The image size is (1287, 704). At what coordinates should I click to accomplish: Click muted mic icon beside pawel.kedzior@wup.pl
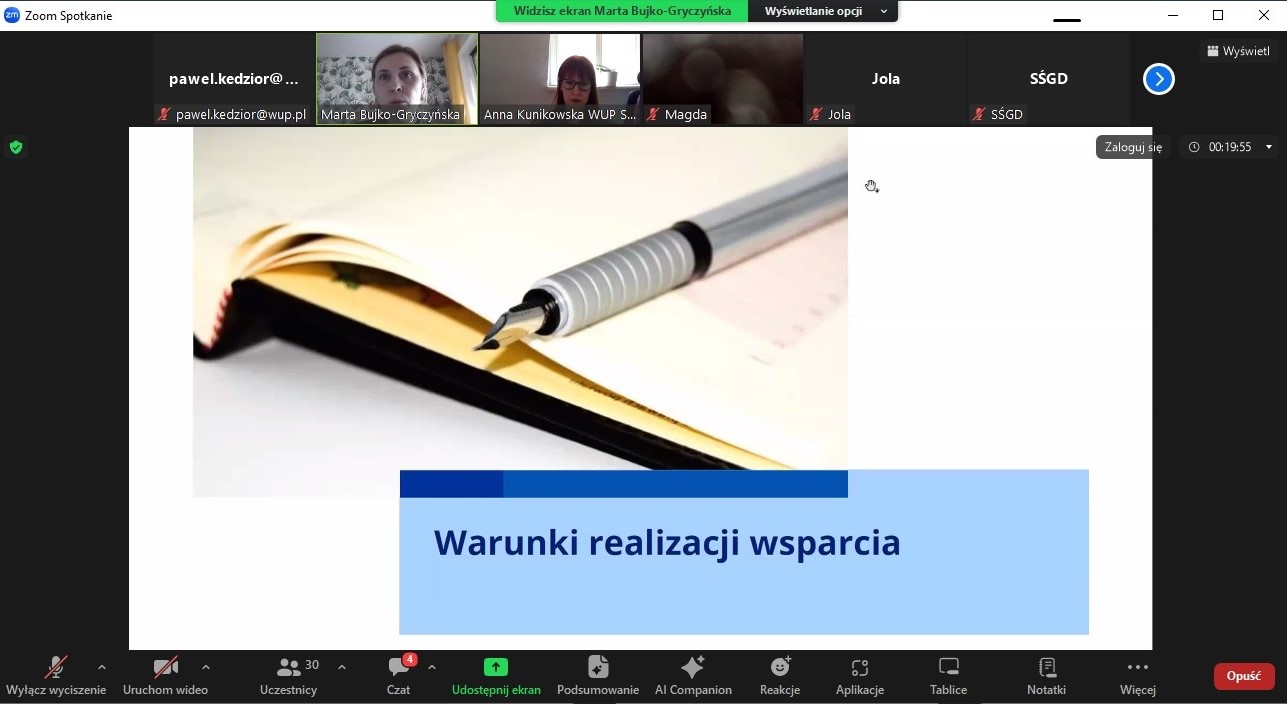click(x=165, y=114)
